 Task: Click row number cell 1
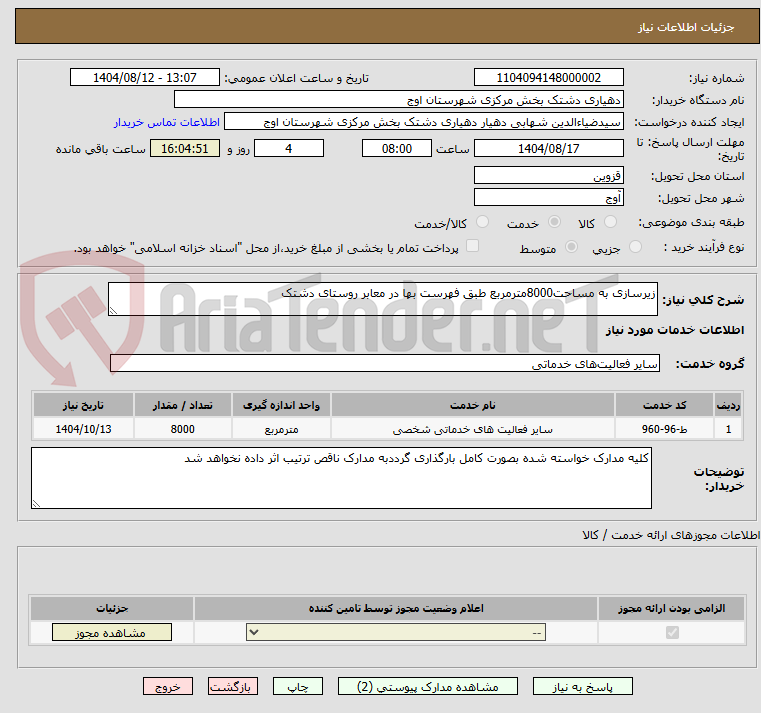click(728, 429)
